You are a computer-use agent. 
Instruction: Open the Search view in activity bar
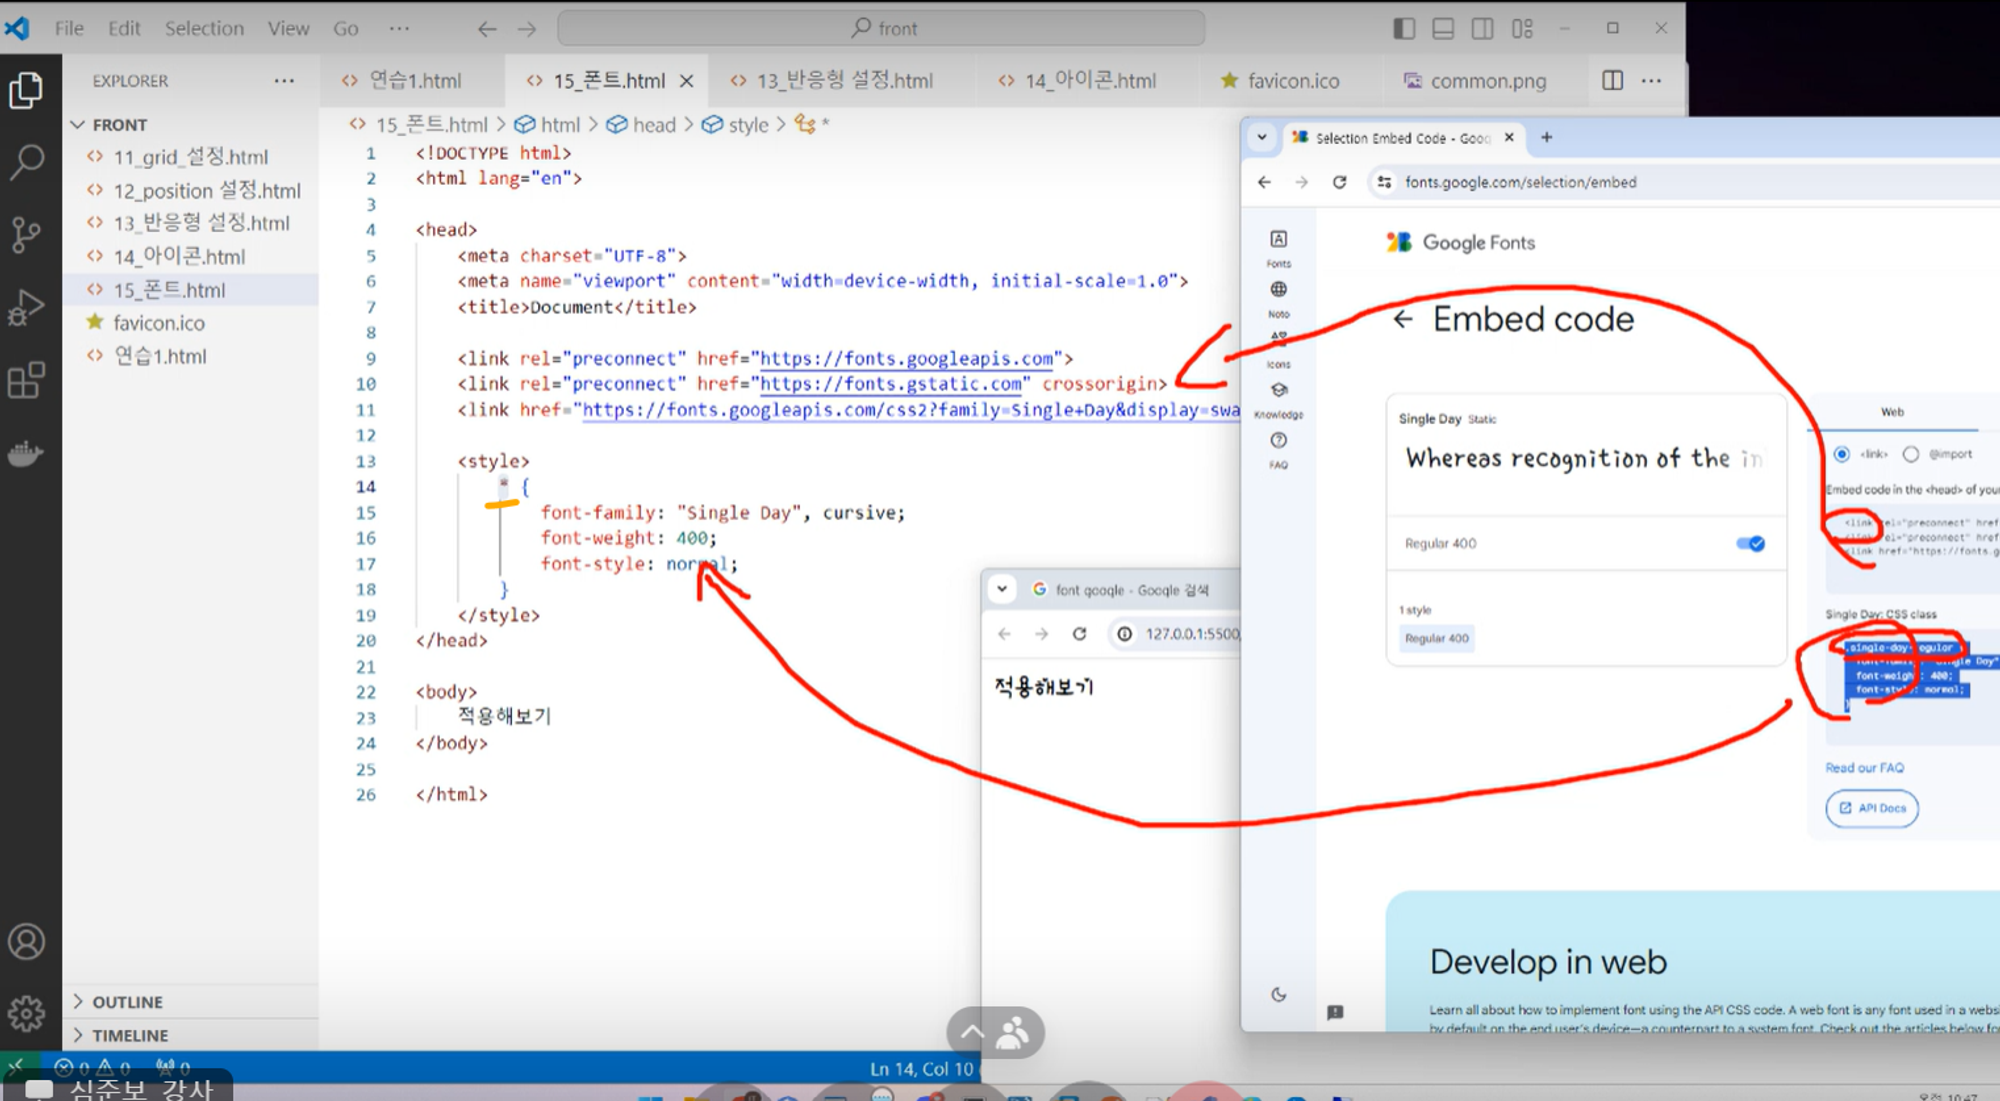[27, 161]
